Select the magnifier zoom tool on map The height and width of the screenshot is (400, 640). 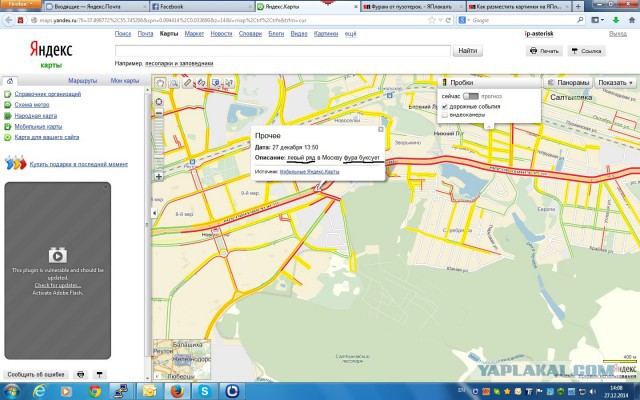pyautogui.click(x=174, y=83)
